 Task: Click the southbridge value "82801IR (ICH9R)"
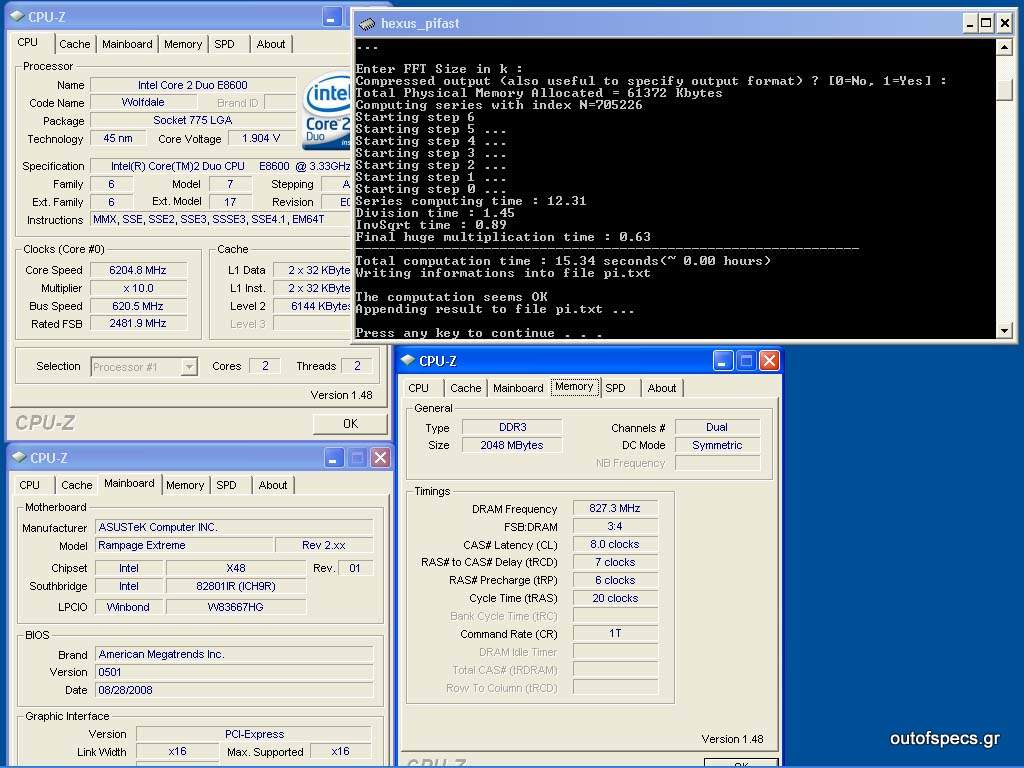(236, 586)
